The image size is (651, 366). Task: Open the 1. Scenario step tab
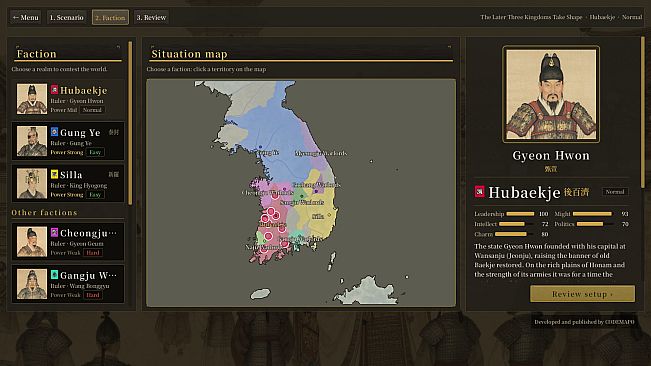[66, 17]
